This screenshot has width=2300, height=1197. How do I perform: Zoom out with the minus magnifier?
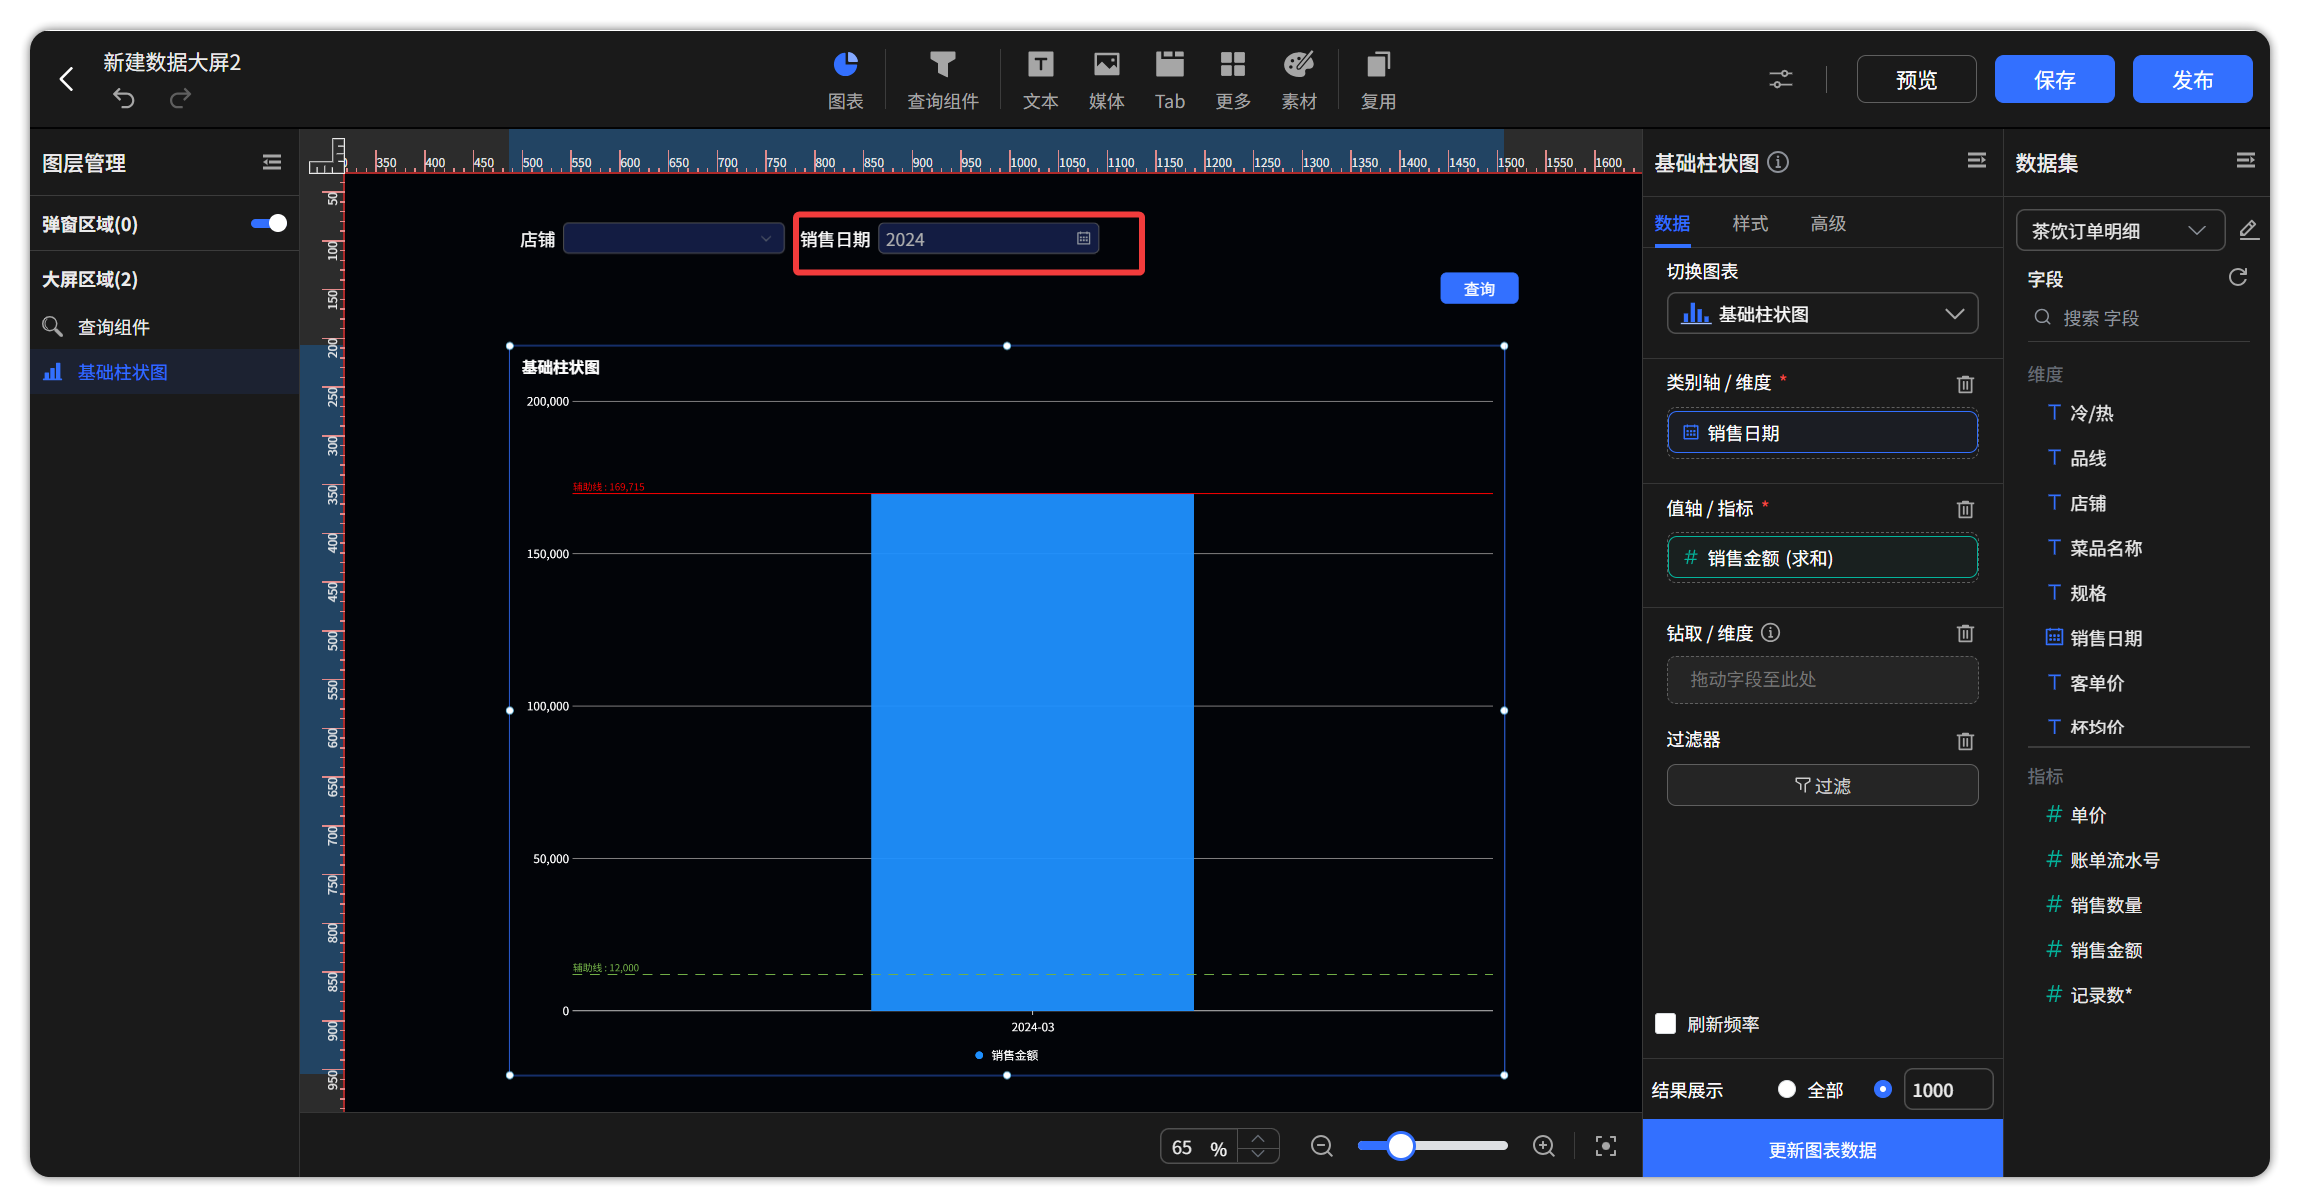(x=1321, y=1146)
